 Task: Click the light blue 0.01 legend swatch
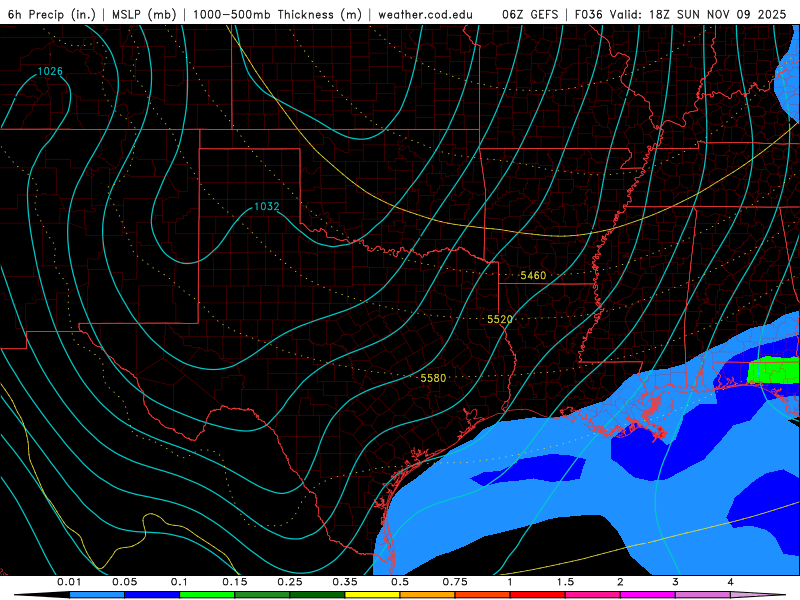tap(97, 595)
